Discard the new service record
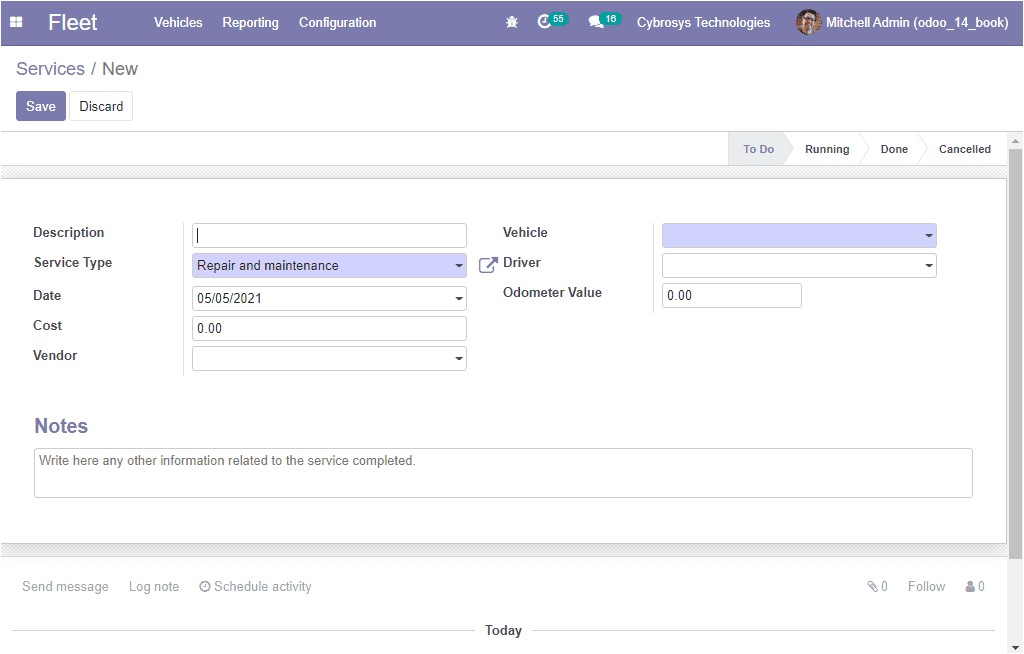 point(101,106)
